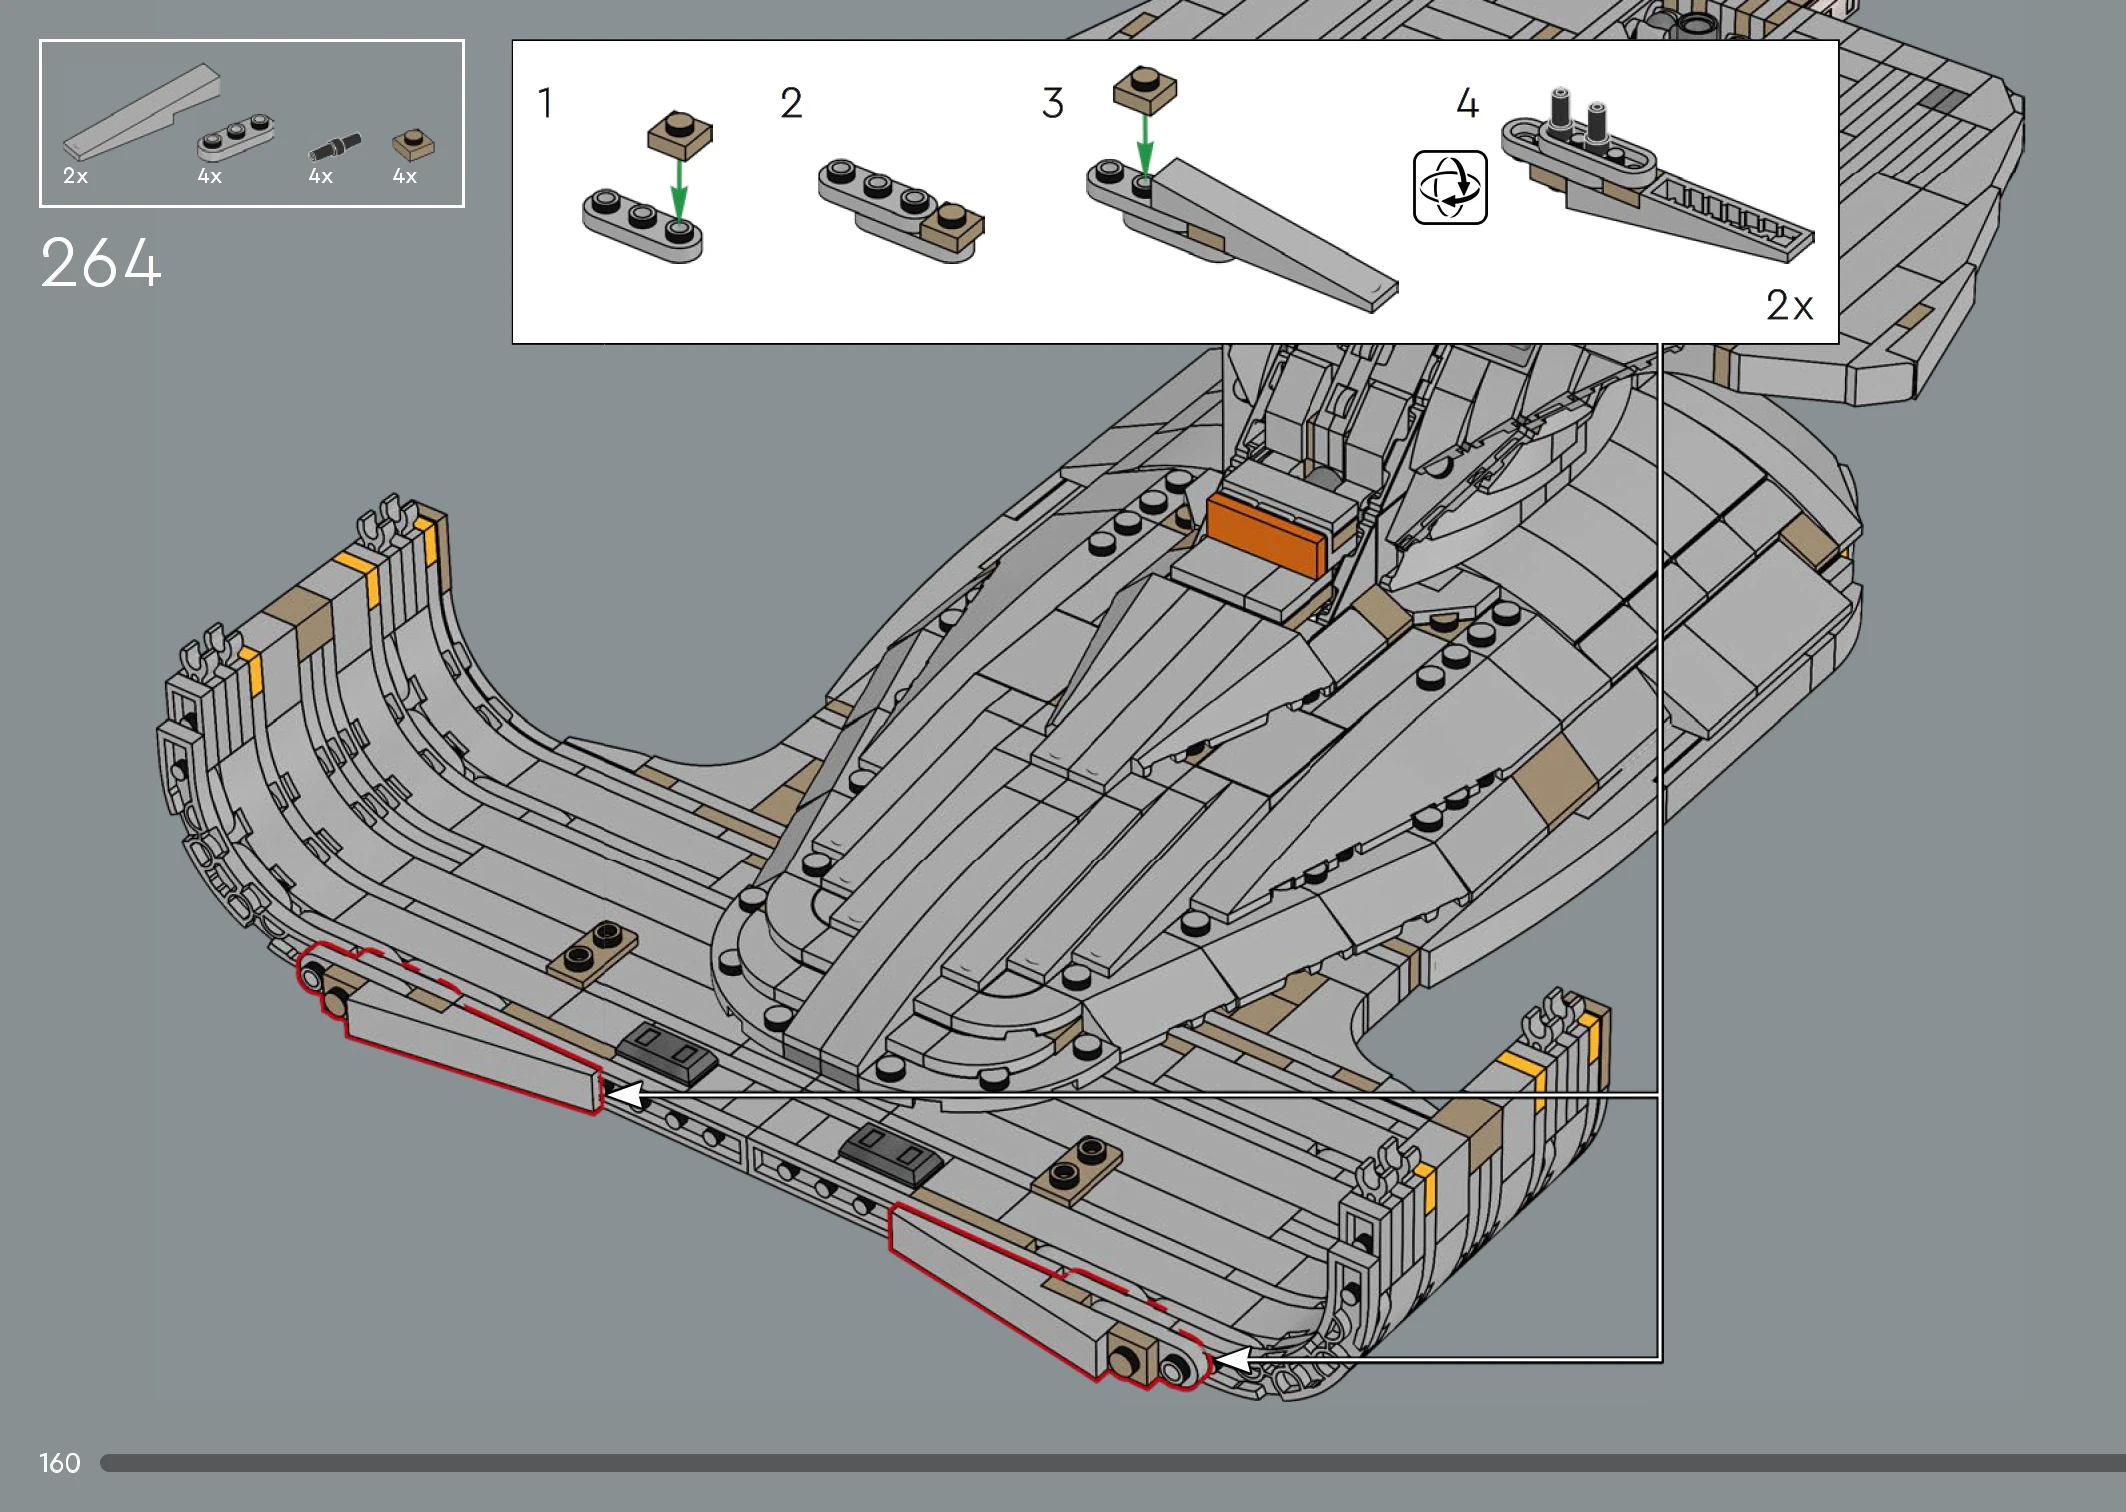Click the page progress bar at bottom
Screen dimensions: 2126x1512
tap(1100, 1463)
